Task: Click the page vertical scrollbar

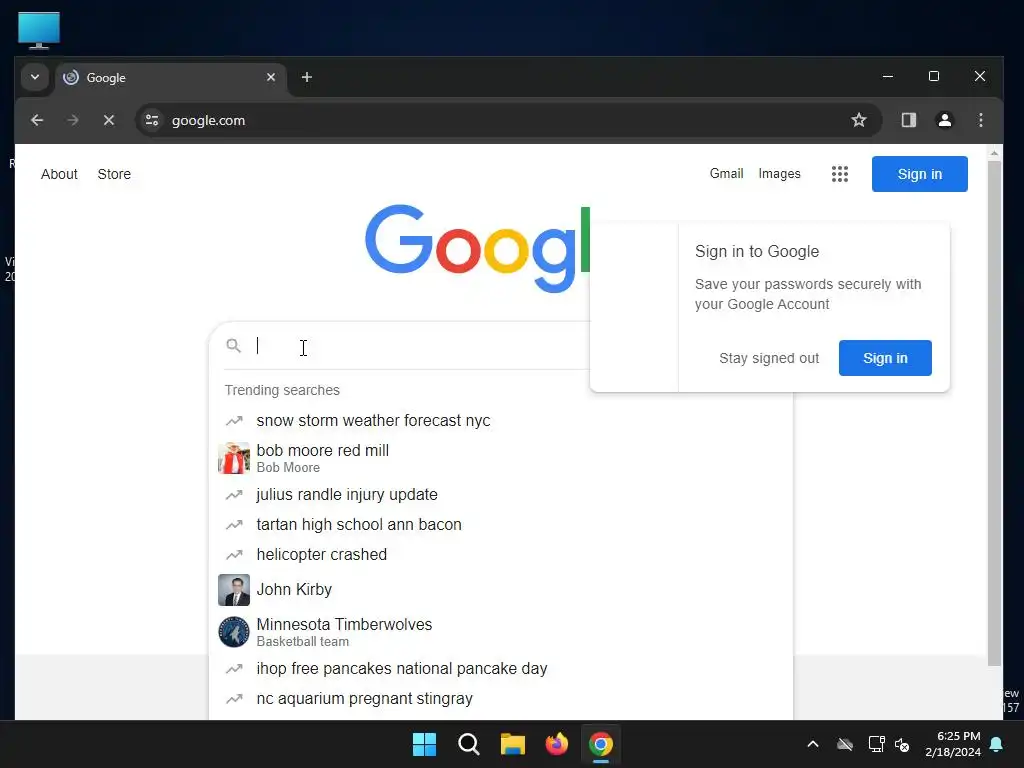Action: point(994,413)
